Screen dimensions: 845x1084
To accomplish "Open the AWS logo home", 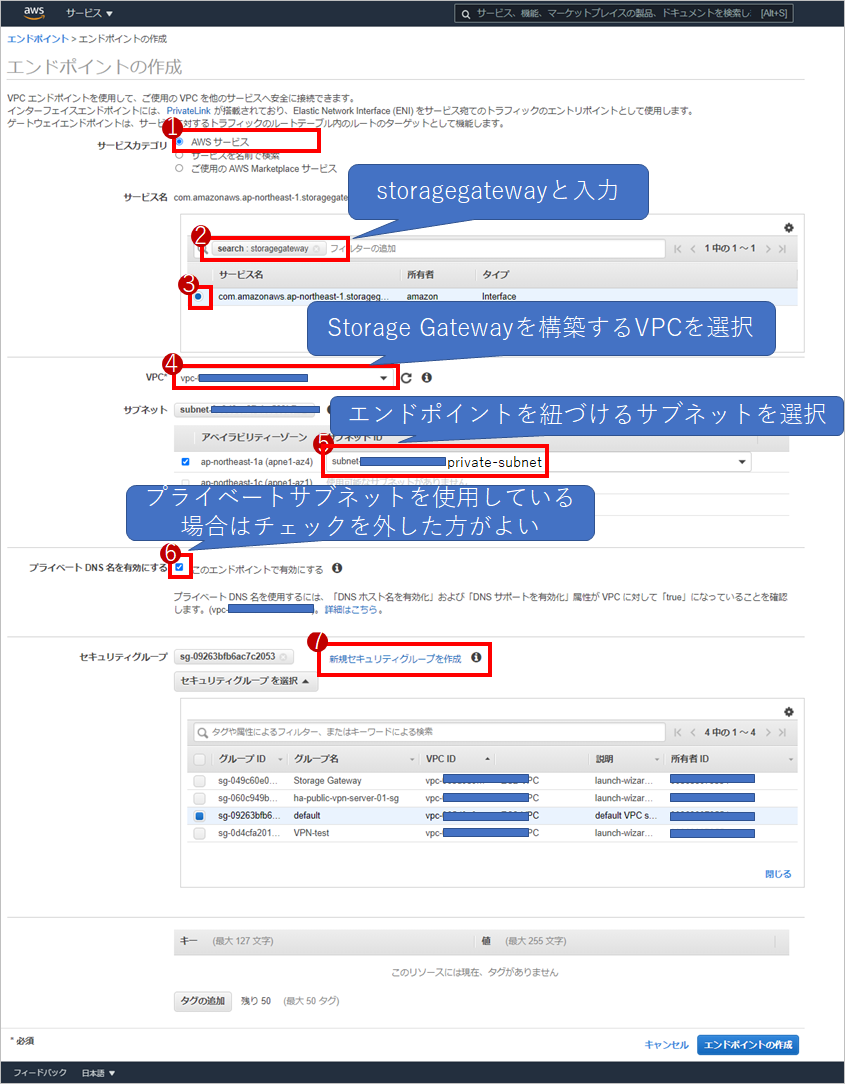I will [x=33, y=12].
